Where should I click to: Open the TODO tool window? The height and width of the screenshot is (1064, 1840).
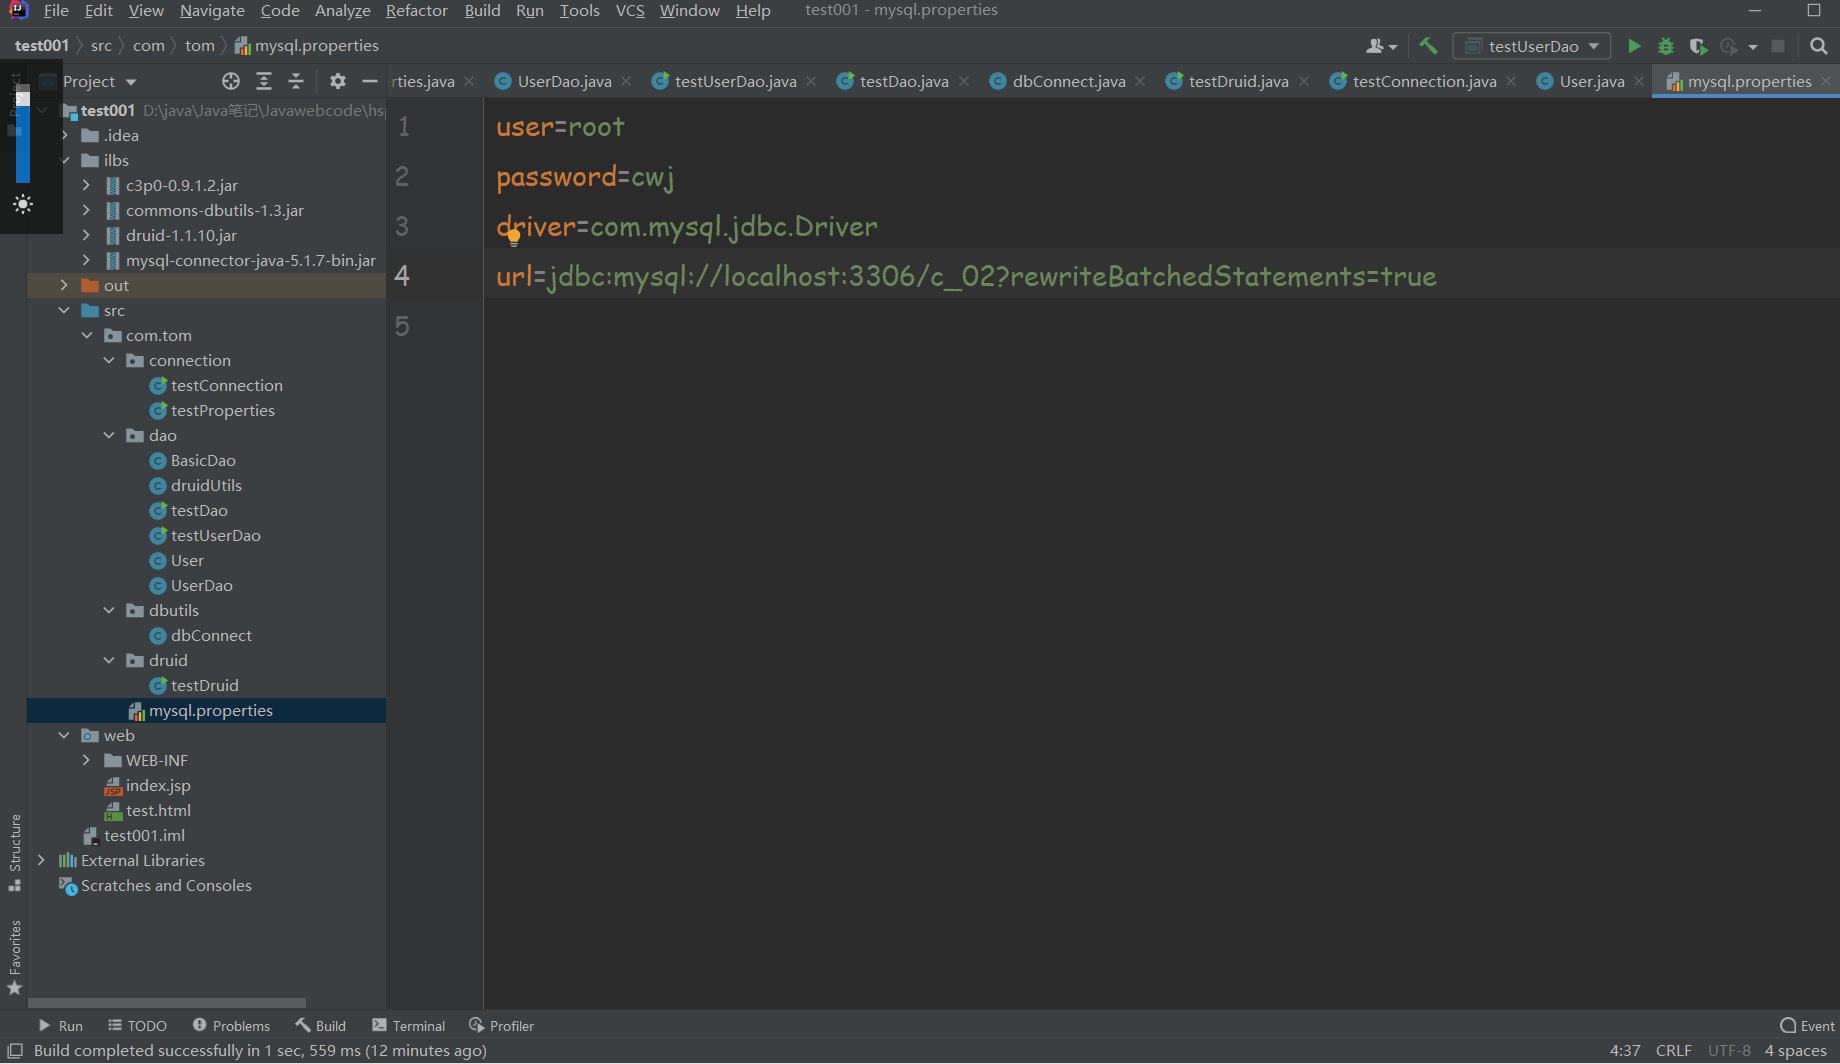(137, 1026)
